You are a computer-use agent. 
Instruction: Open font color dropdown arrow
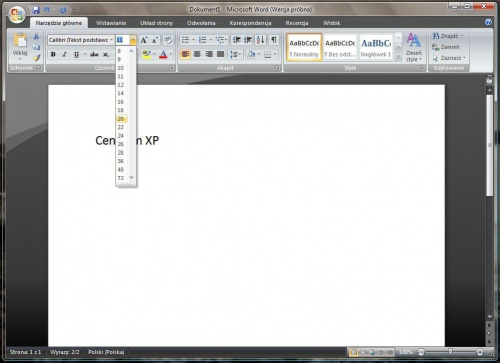coord(171,54)
